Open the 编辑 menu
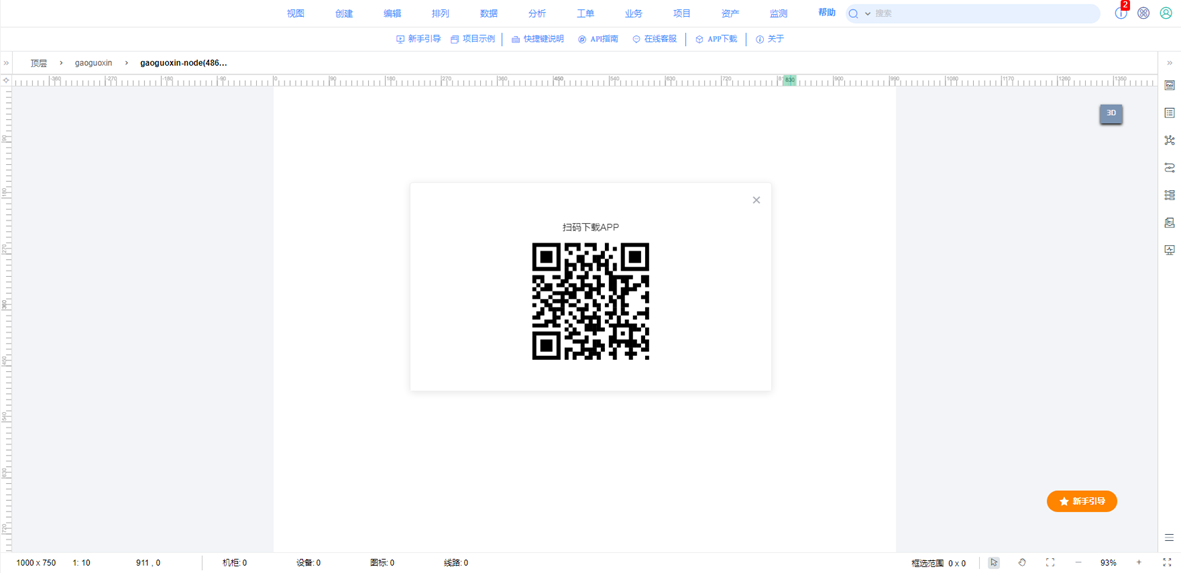The width and height of the screenshot is (1181, 573). click(x=392, y=14)
